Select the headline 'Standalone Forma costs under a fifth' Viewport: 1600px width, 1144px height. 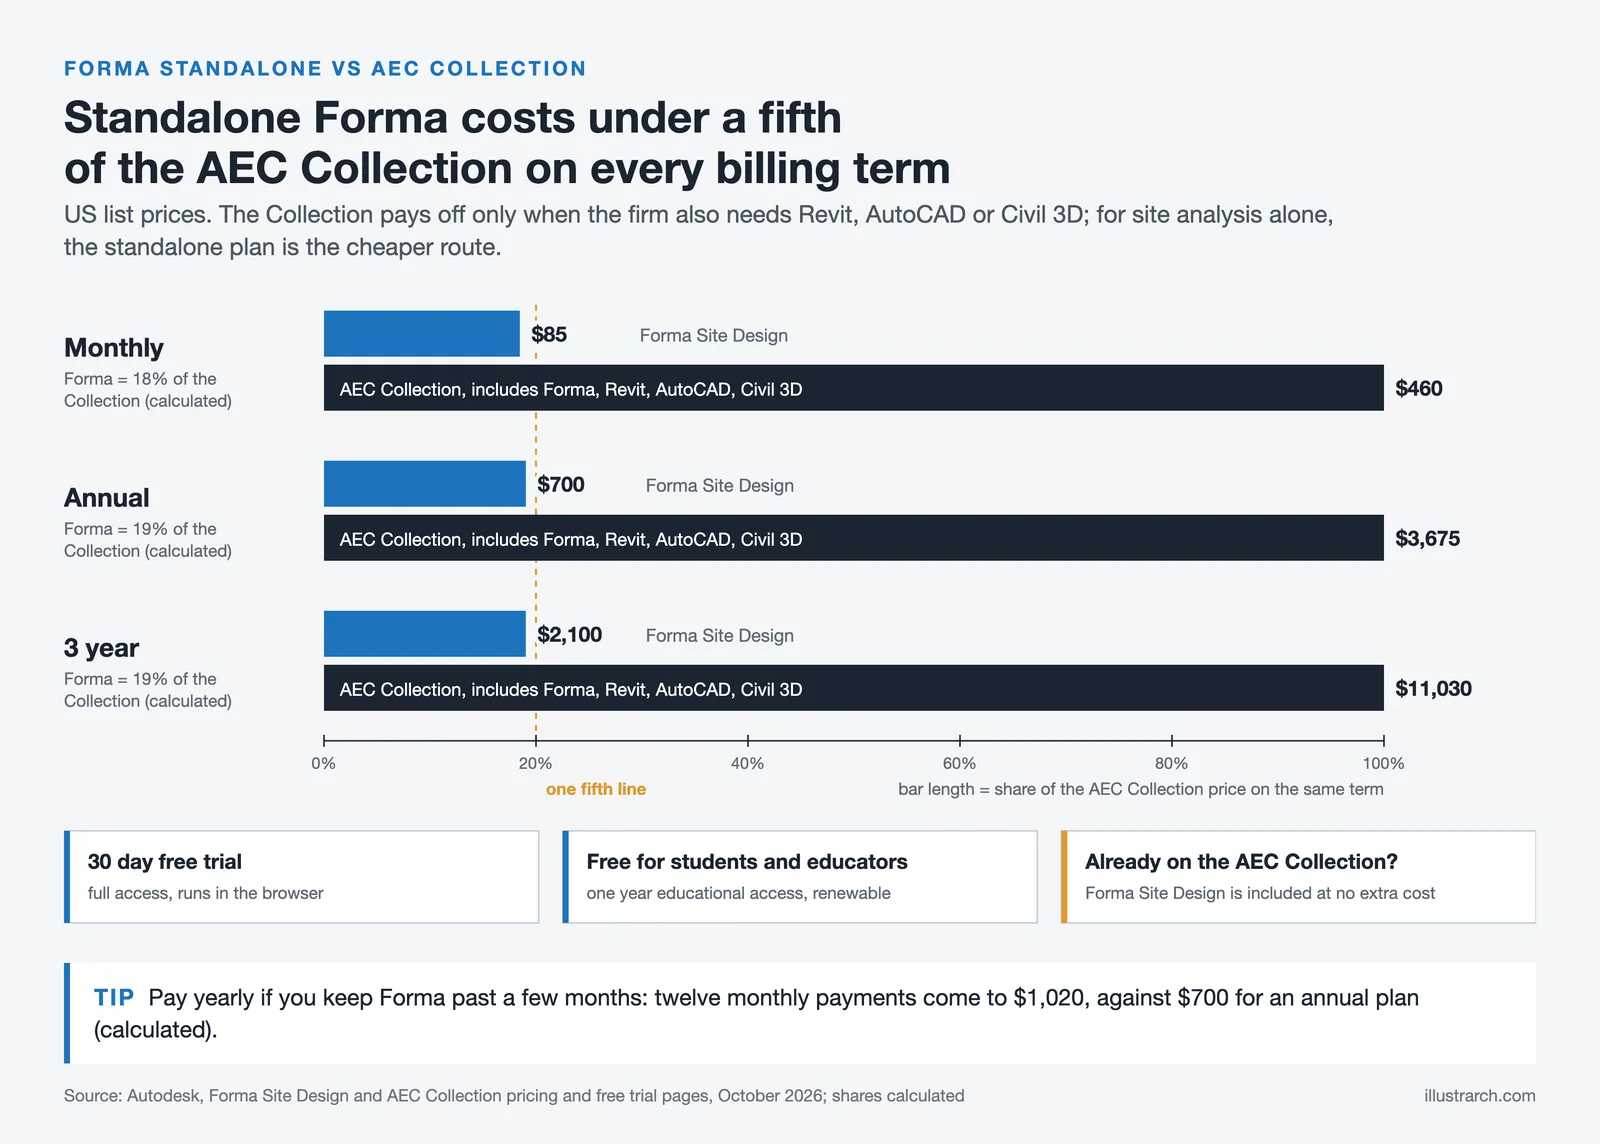[x=453, y=118]
